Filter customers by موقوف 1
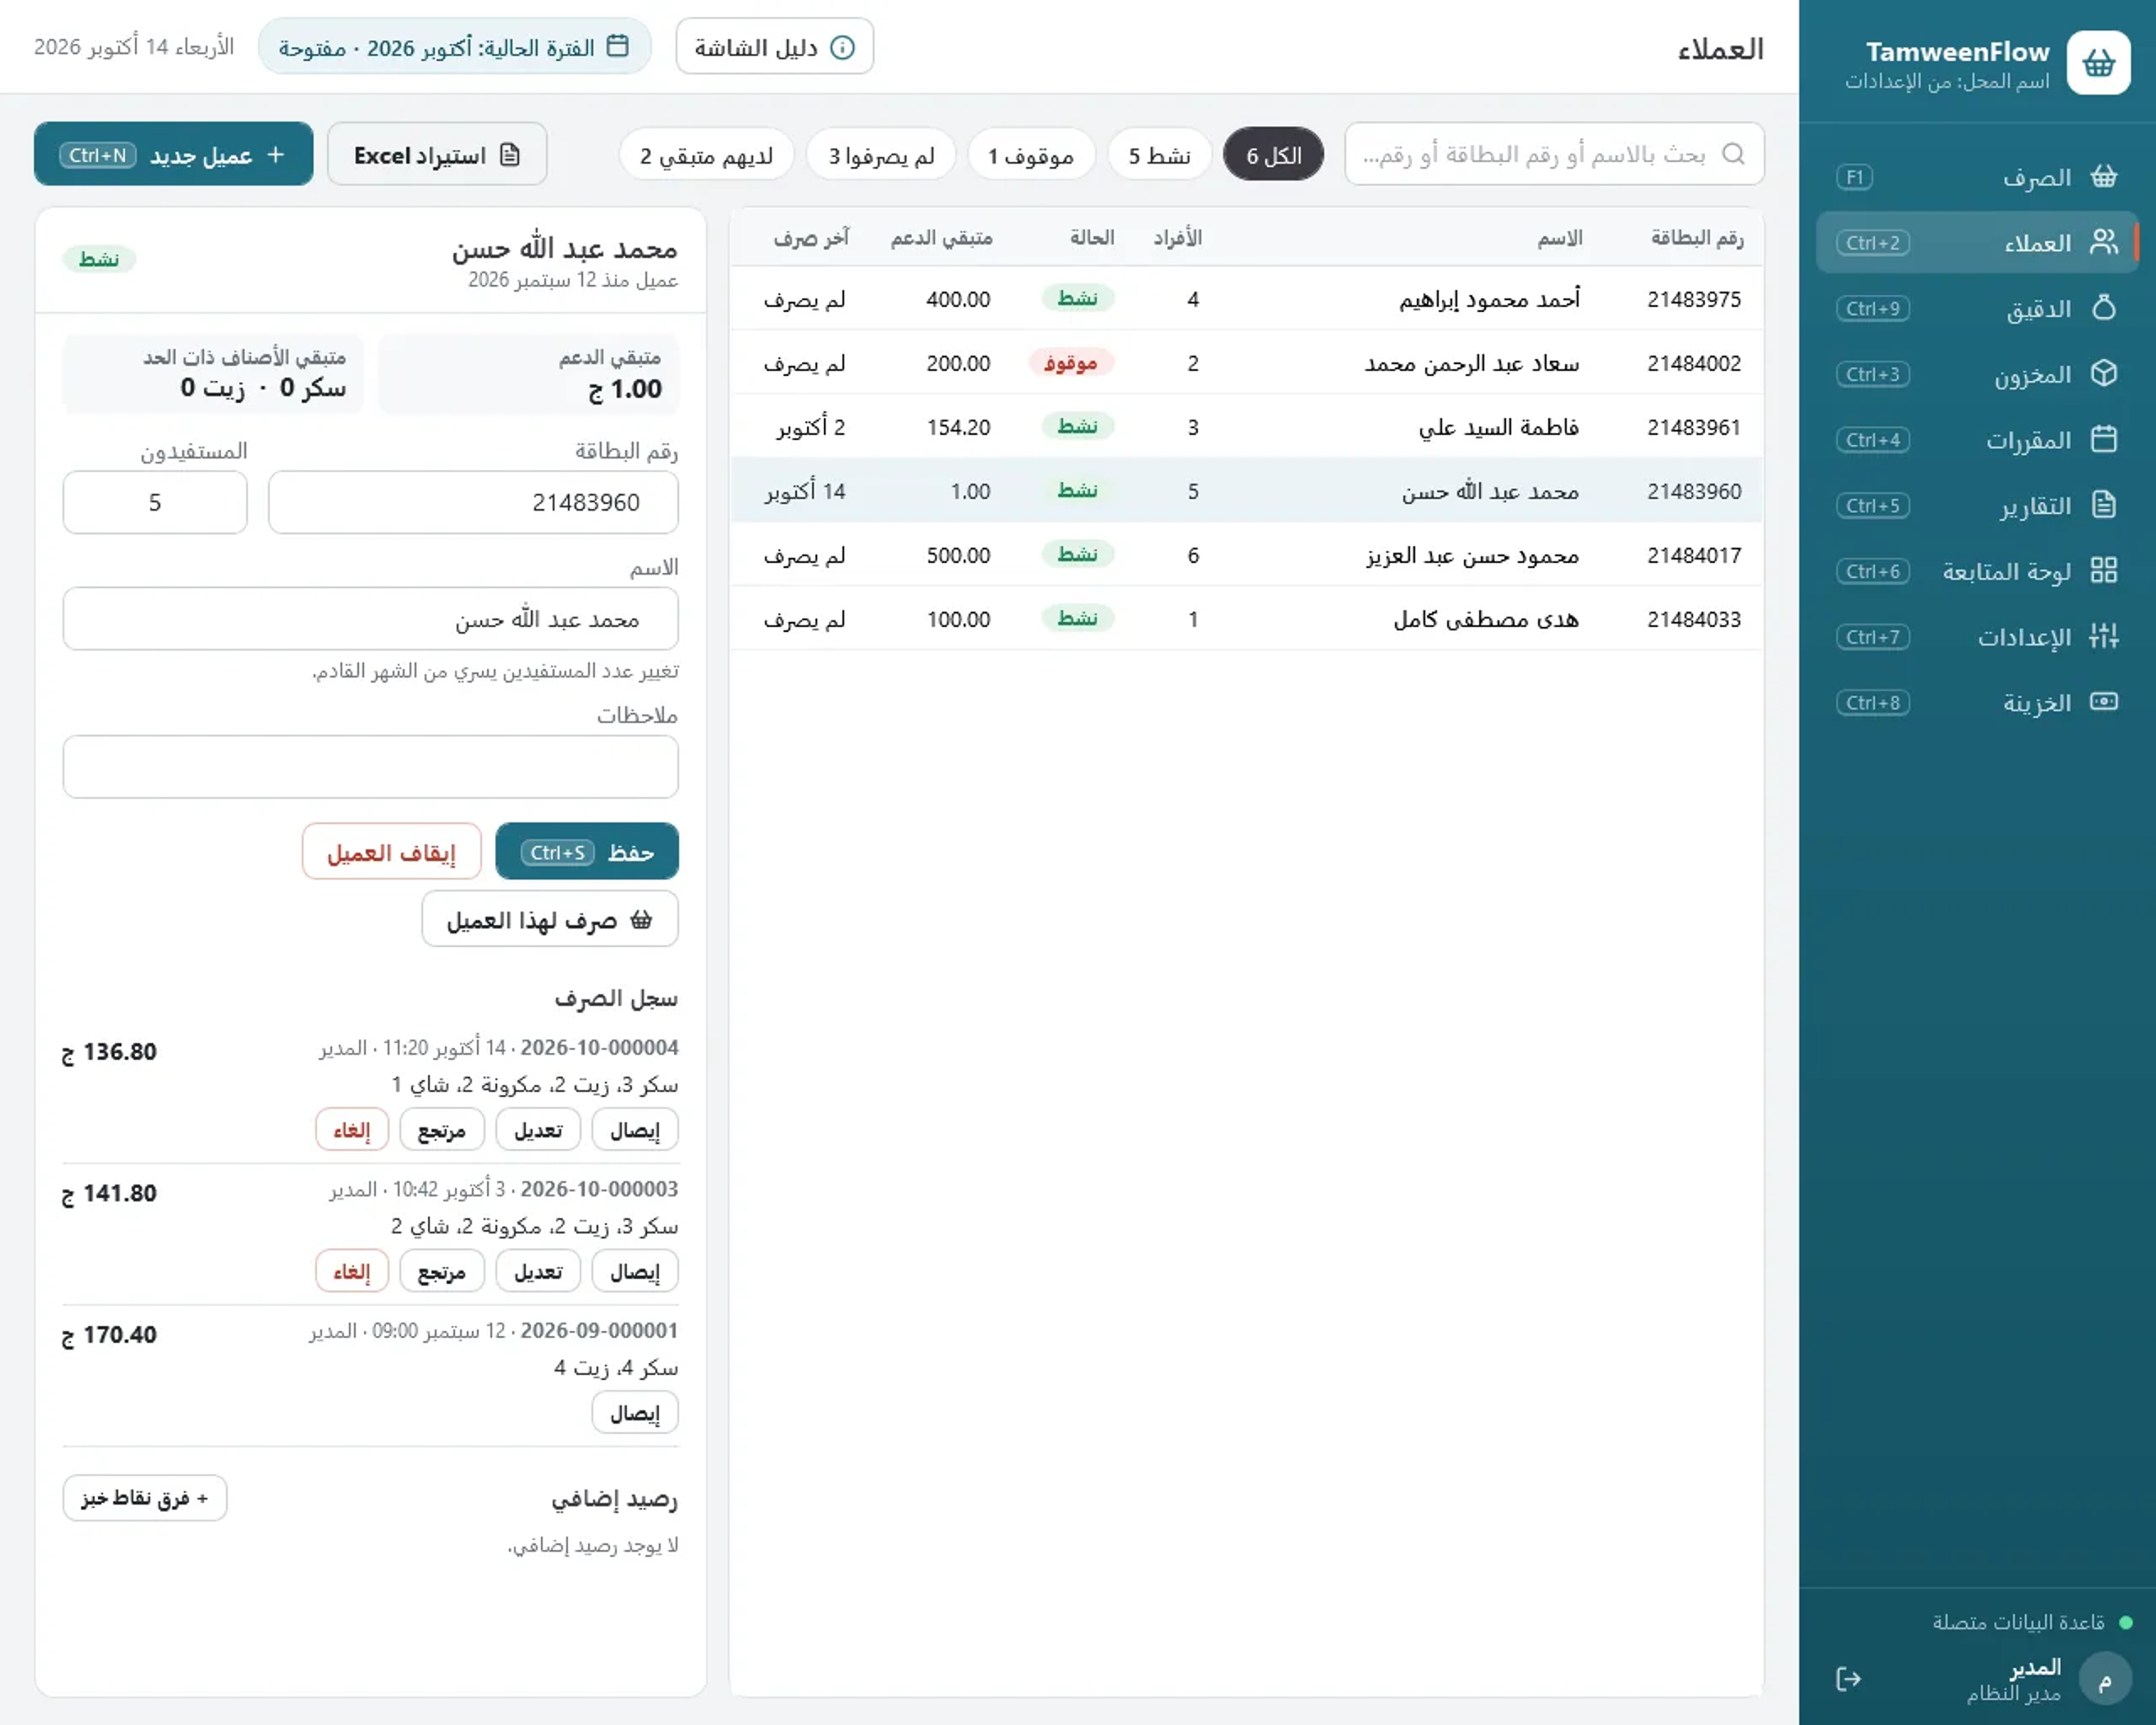2156x1725 pixels. 1031,155
